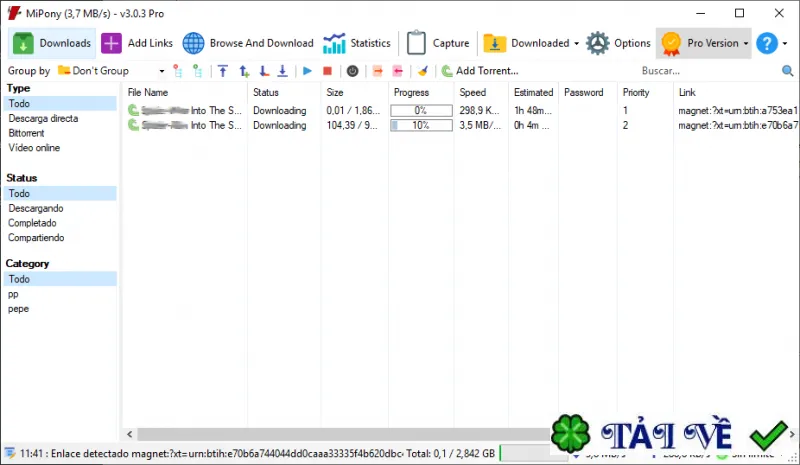Open the Options gear
This screenshot has width=800, height=465.
click(x=618, y=43)
